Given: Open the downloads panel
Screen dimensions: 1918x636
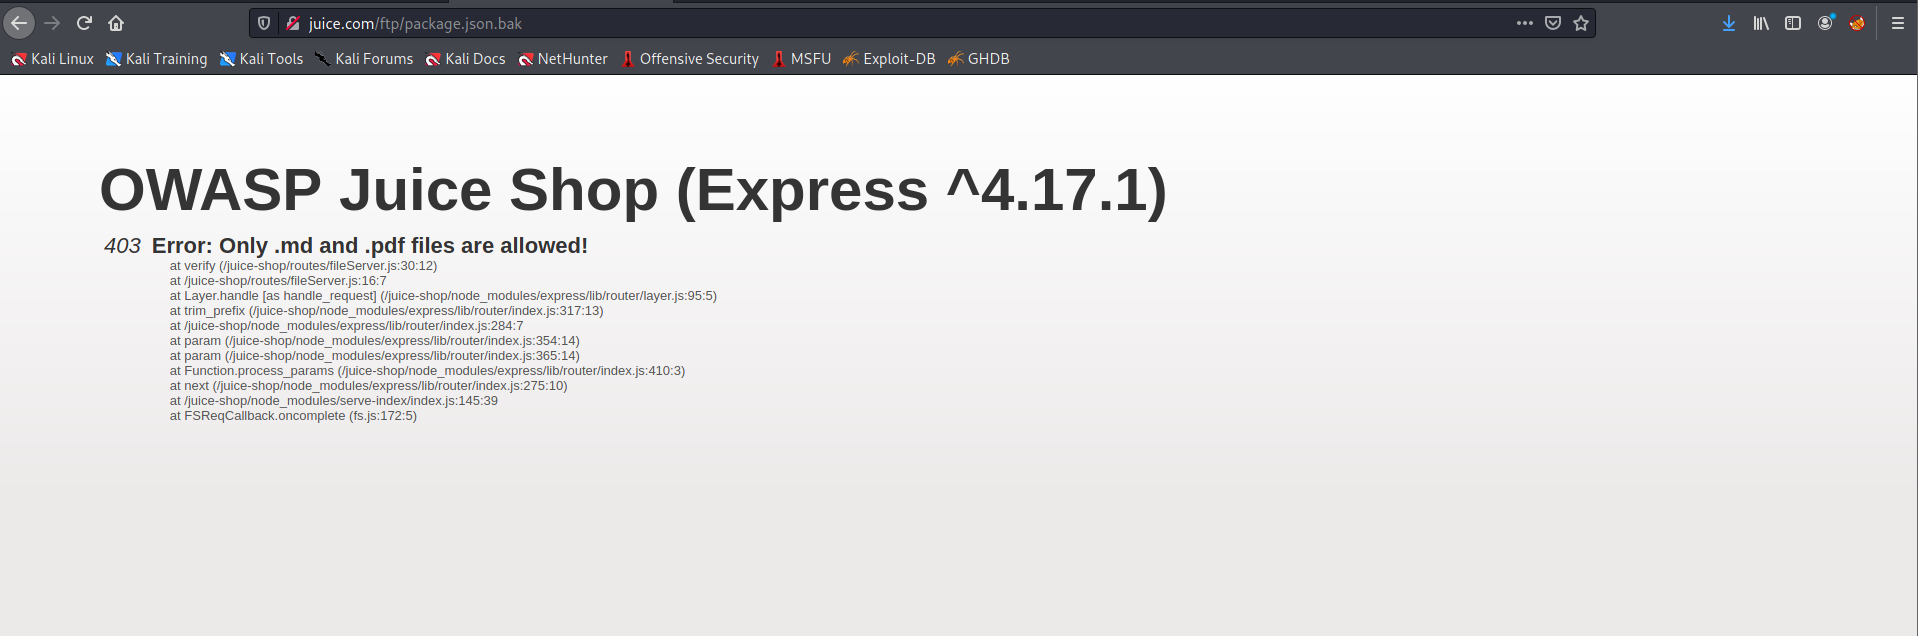Looking at the screenshot, I should pyautogui.click(x=1729, y=23).
